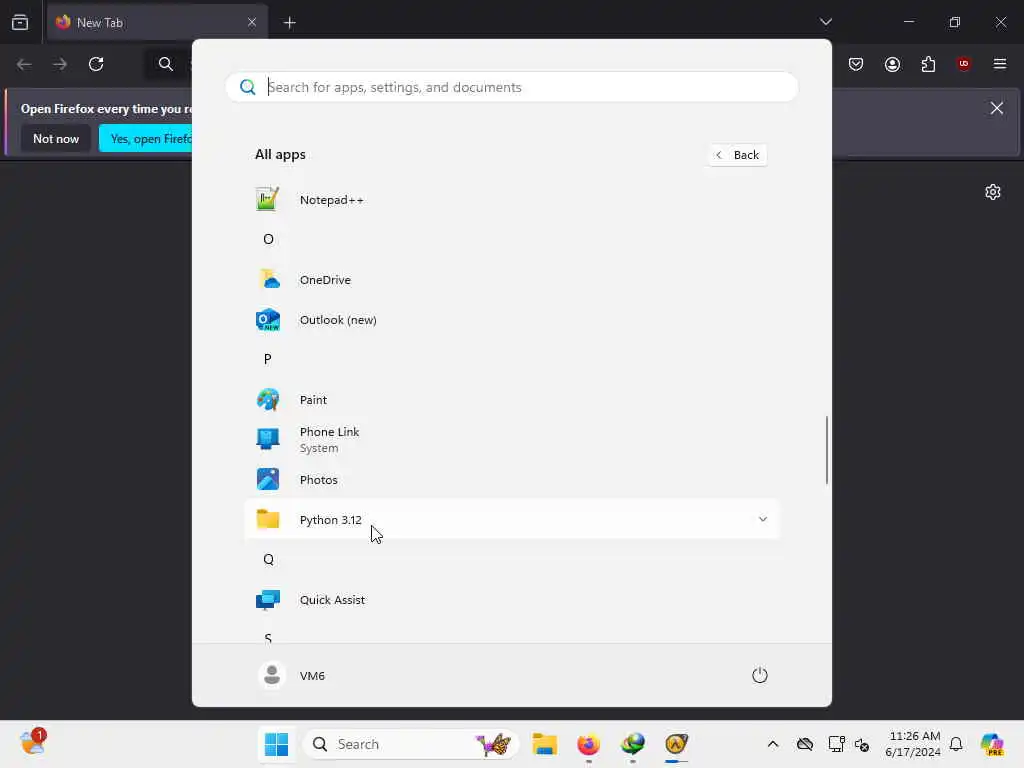Open the orange lambda taskbar app

677,744
